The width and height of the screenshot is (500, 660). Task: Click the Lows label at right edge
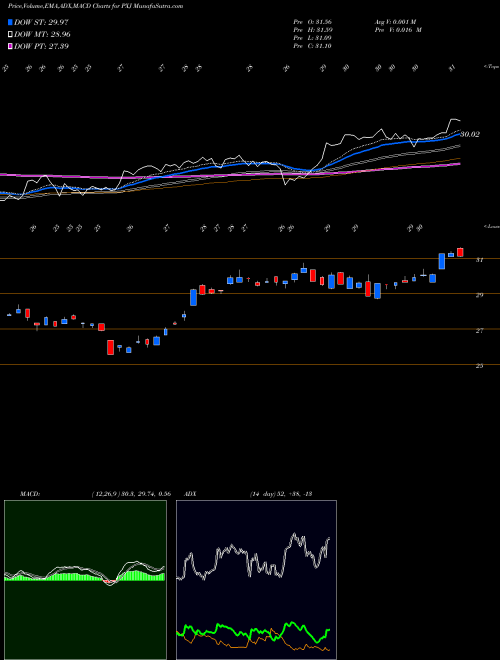pyautogui.click(x=492, y=226)
